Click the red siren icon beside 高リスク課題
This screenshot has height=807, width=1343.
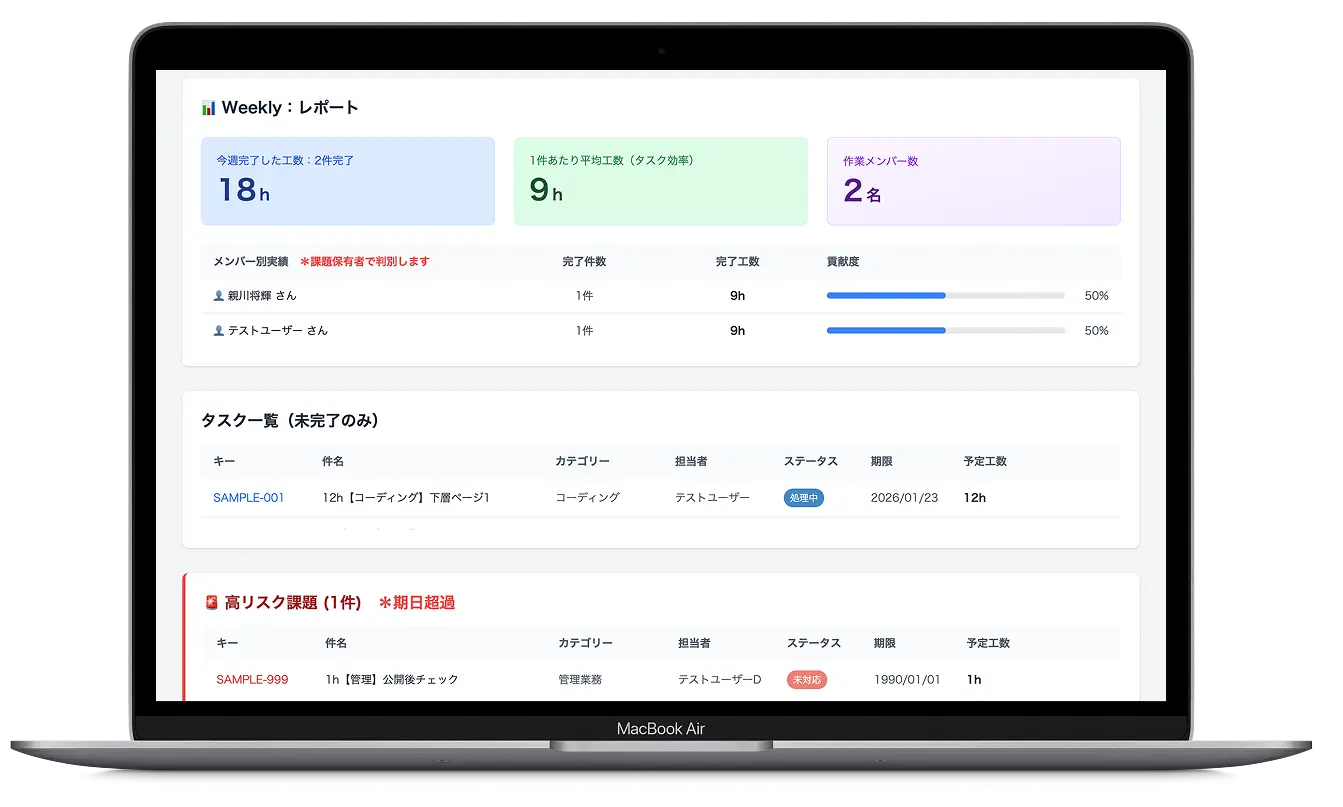point(211,603)
